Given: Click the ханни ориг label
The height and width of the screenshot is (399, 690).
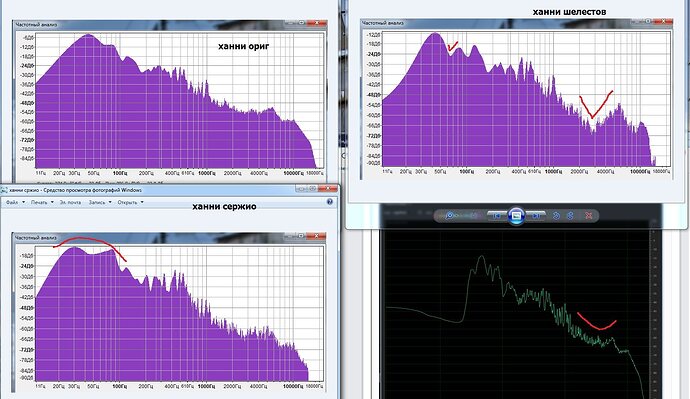Looking at the screenshot, I should coord(243,46).
